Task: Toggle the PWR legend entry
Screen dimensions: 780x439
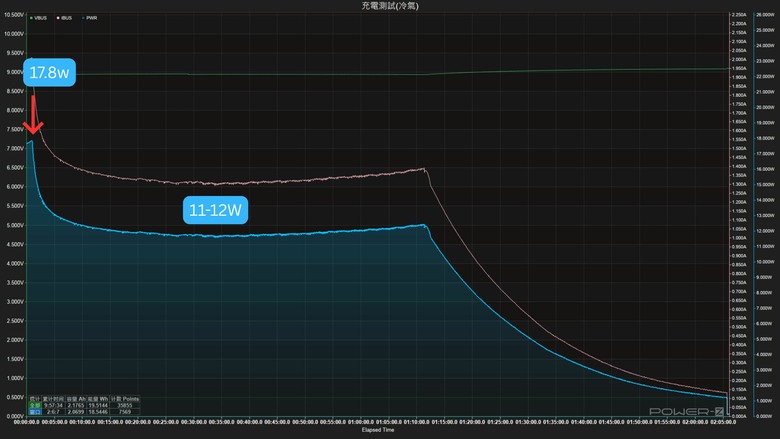Action: coord(90,18)
